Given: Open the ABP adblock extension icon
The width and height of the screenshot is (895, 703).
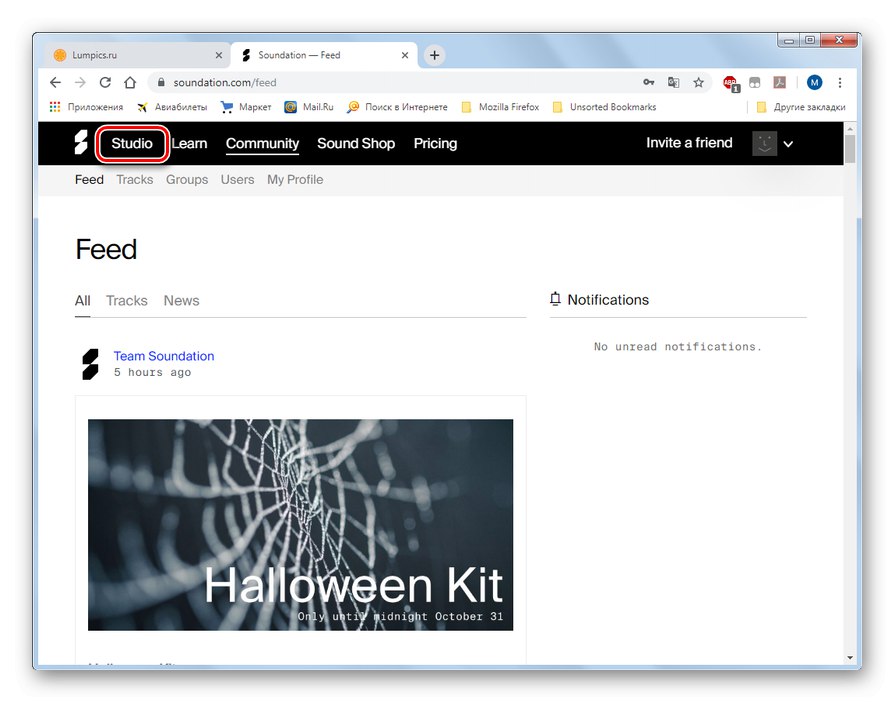Looking at the screenshot, I should click(730, 83).
